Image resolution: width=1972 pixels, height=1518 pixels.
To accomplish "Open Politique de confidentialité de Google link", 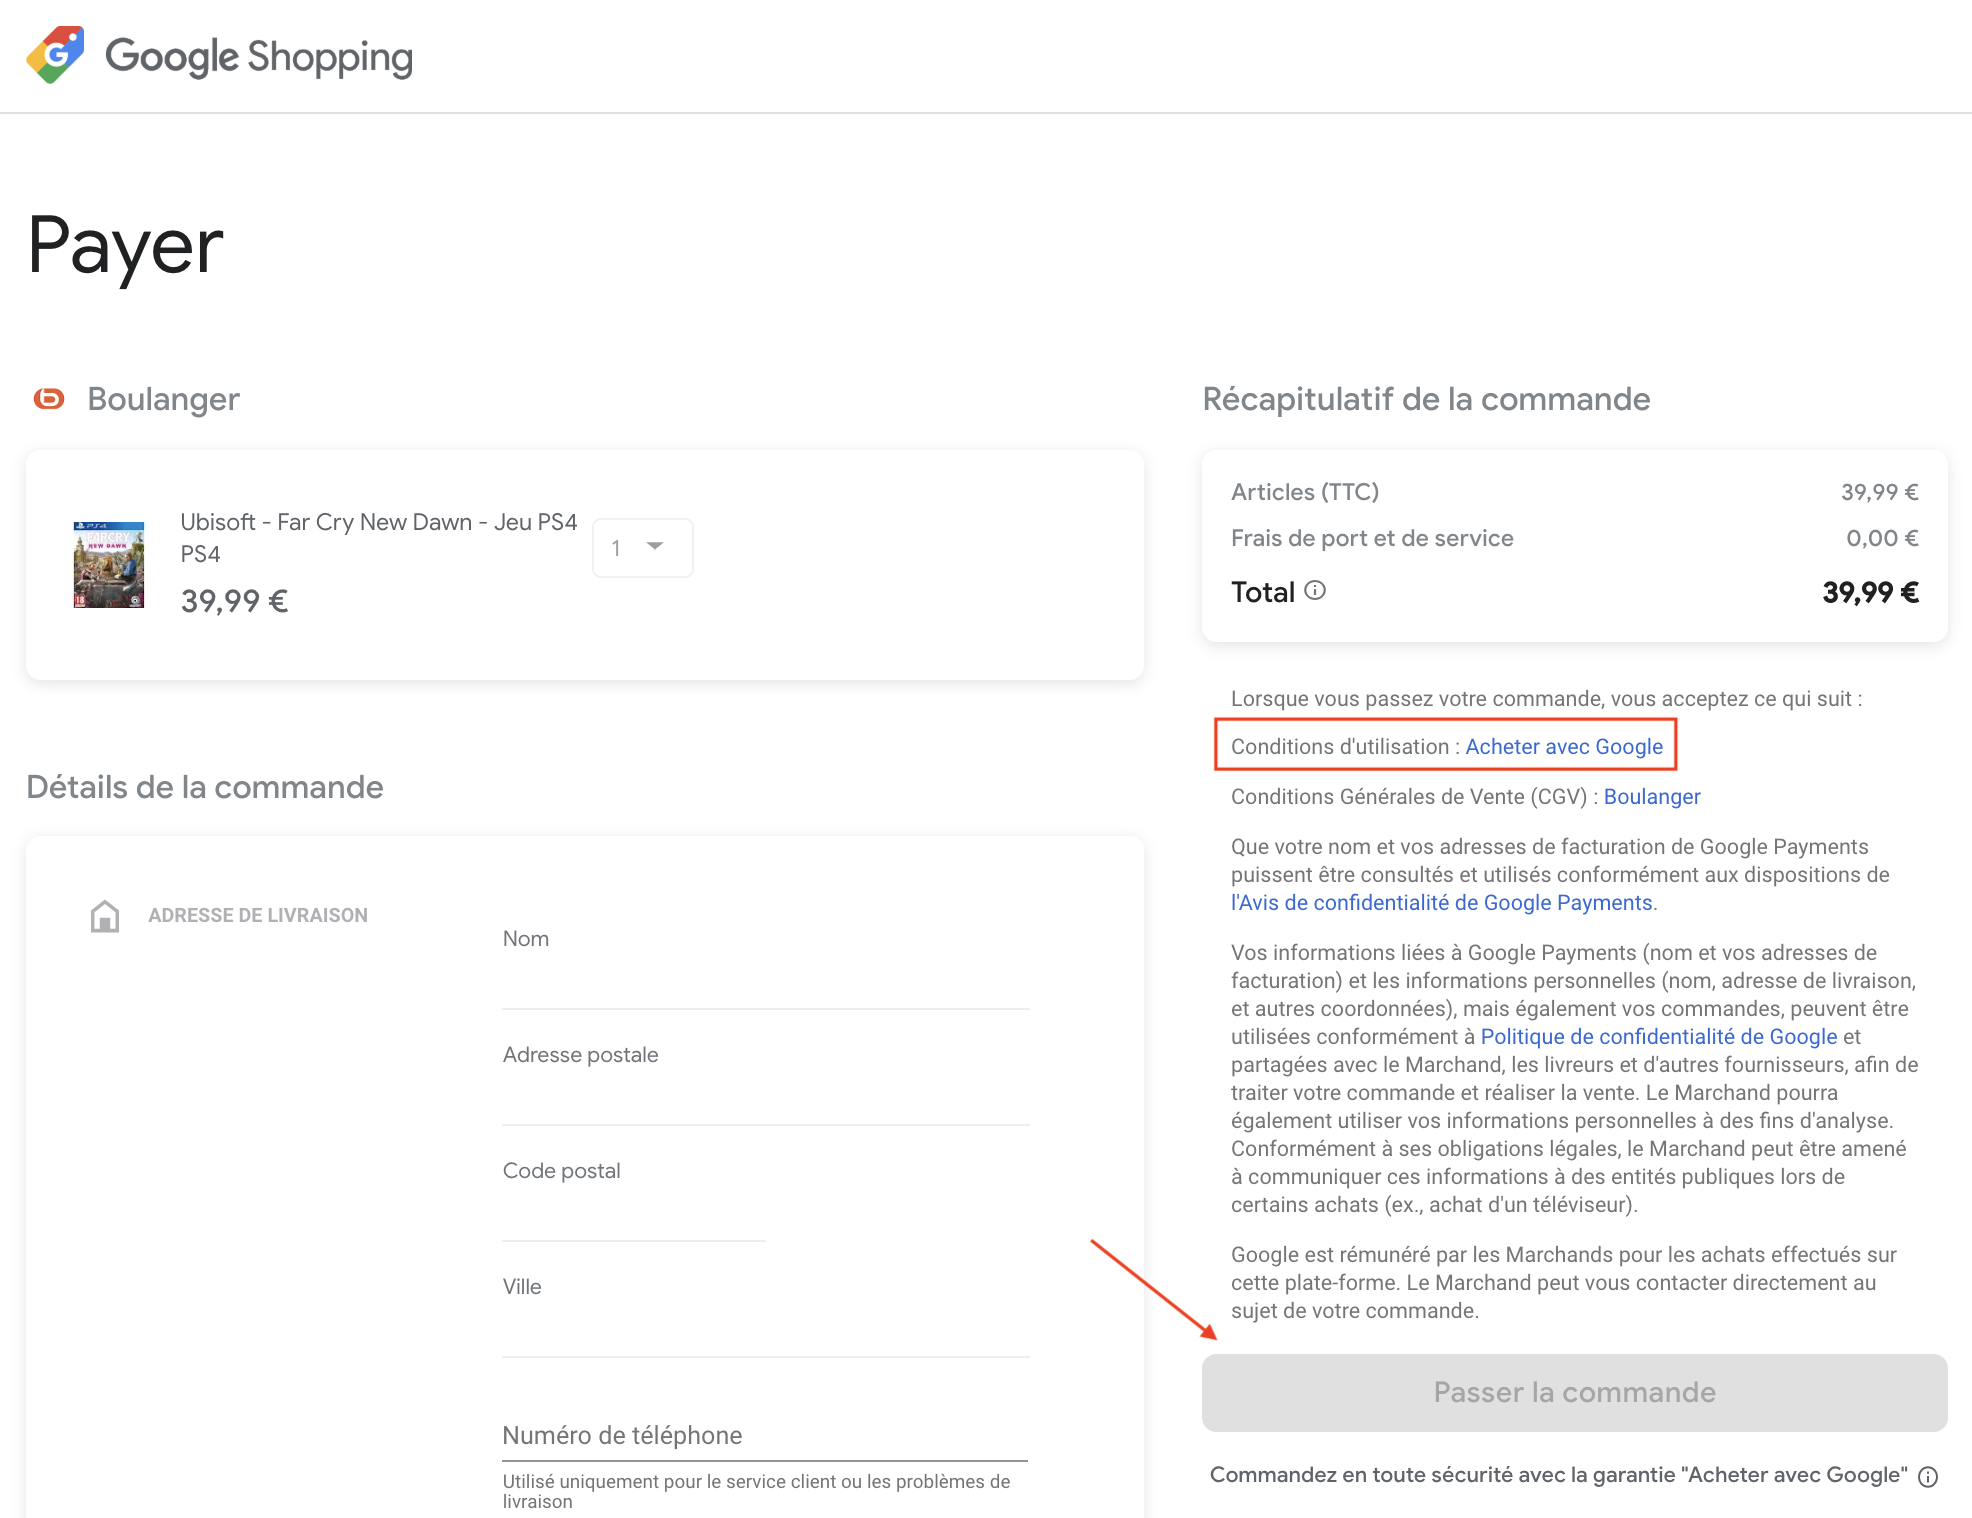I will click(1658, 1036).
